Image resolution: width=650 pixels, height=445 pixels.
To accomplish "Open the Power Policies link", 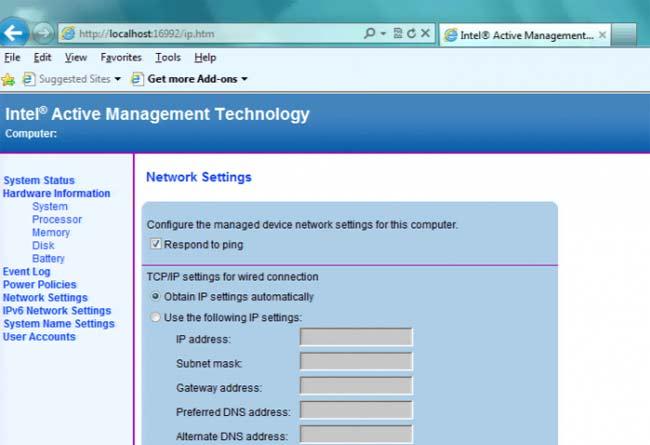I will [39, 285].
